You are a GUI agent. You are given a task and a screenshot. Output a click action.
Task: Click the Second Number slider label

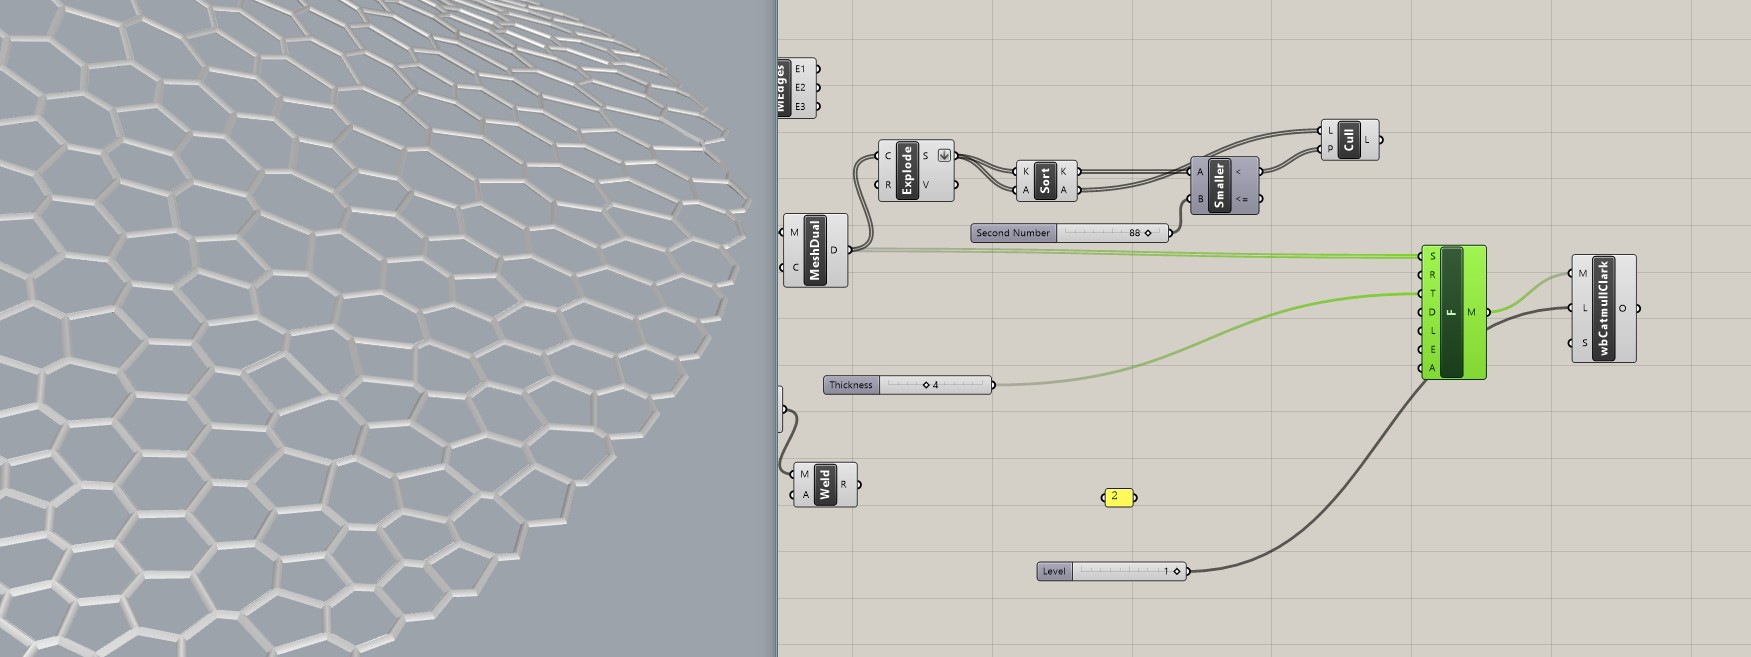coord(1012,233)
